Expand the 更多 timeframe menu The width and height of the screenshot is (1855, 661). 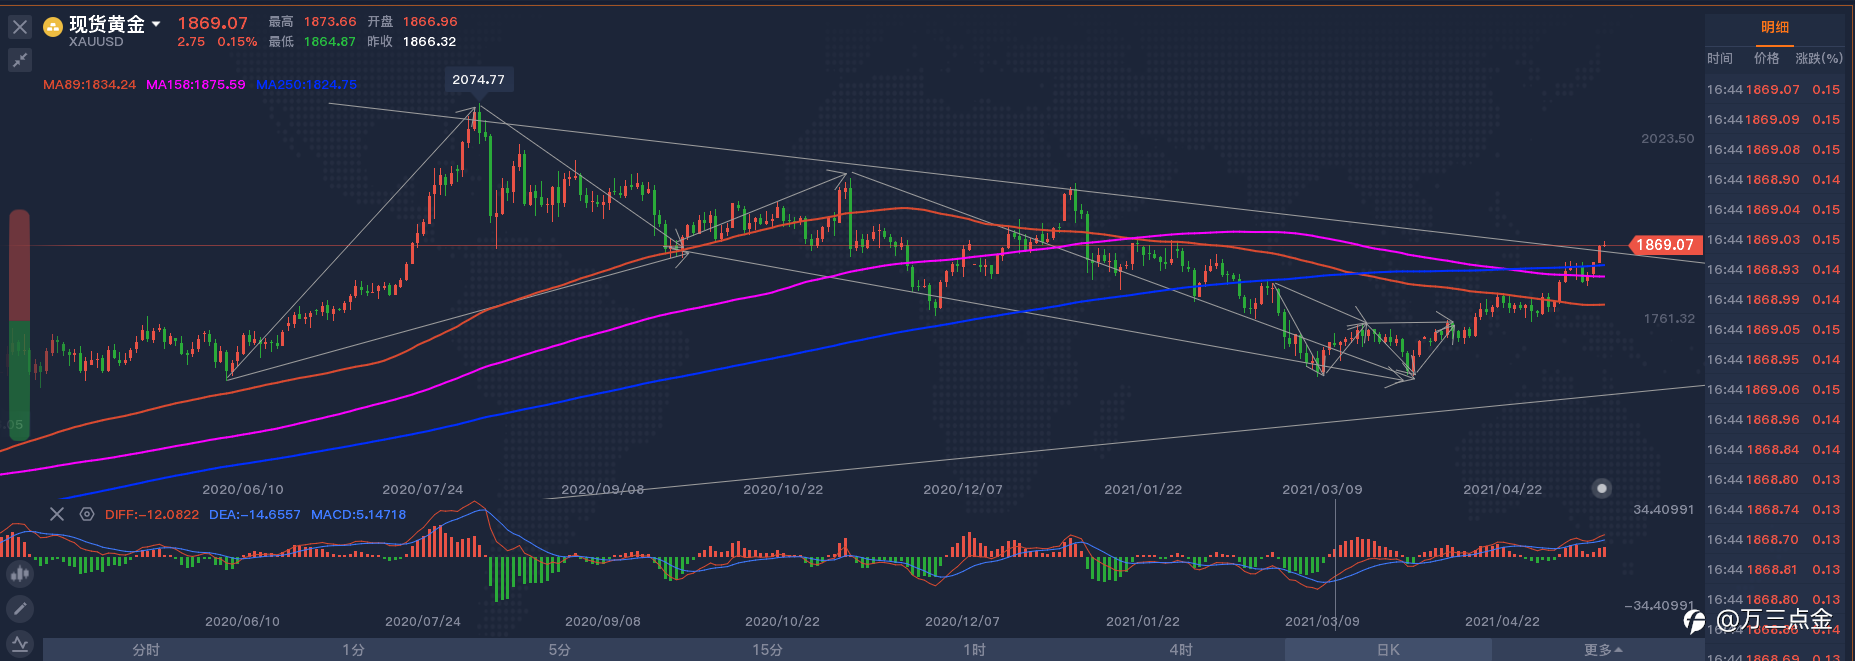click(x=1602, y=650)
